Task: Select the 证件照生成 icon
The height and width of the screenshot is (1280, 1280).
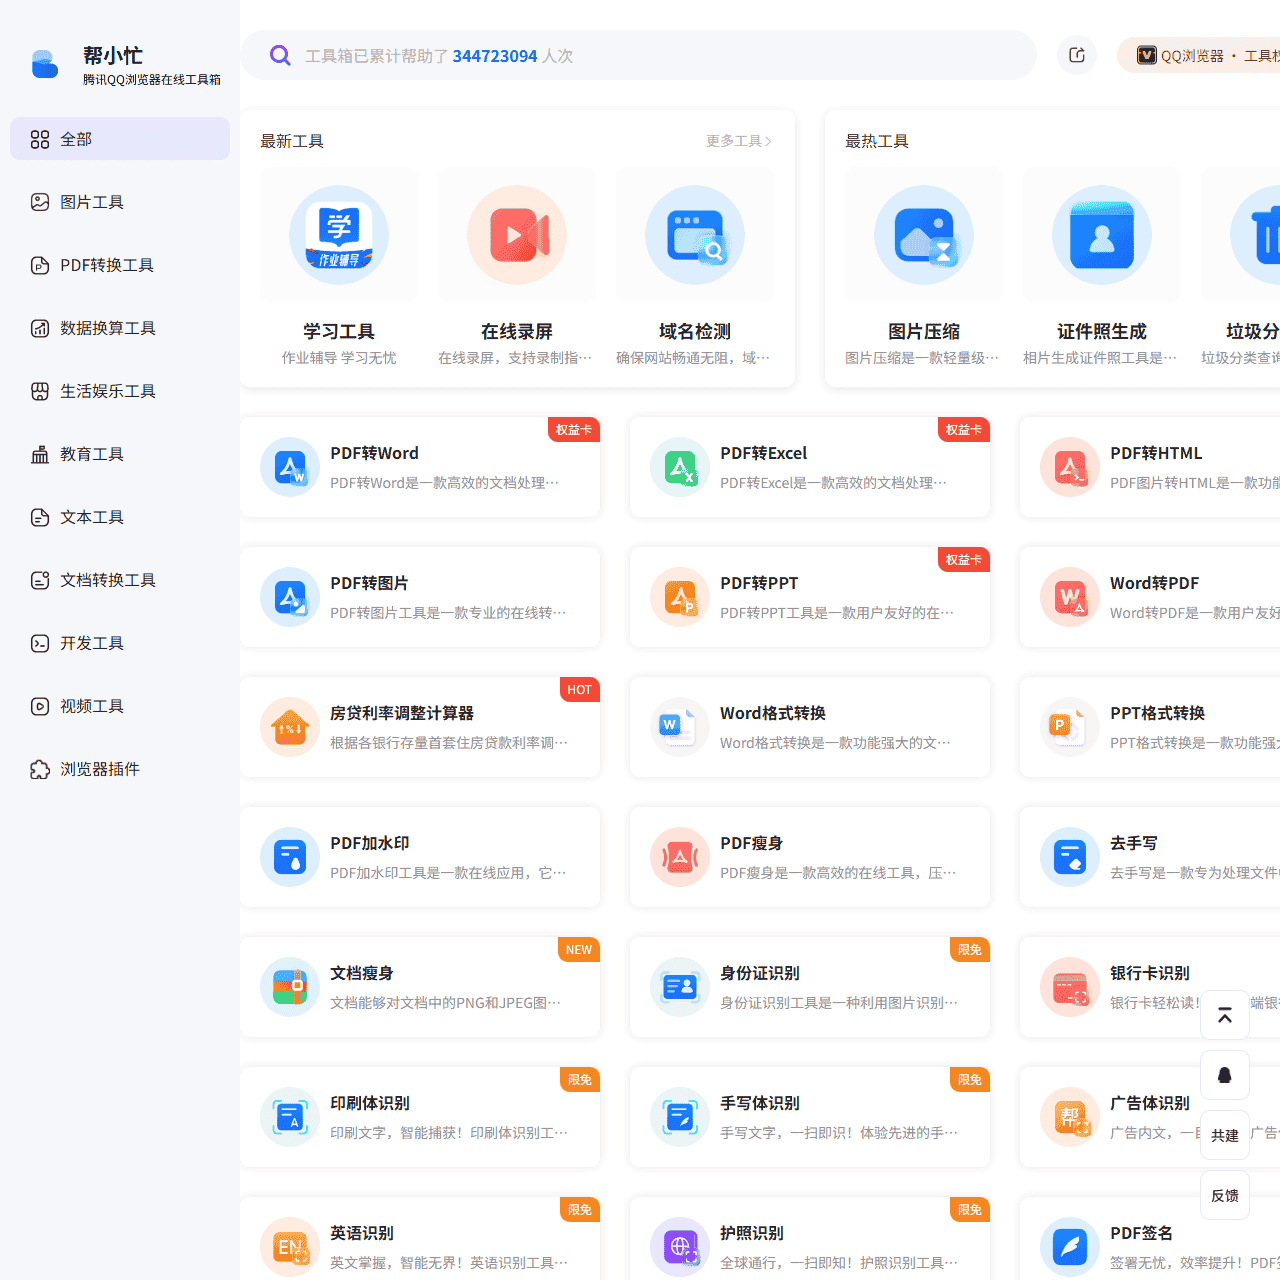Action: [x=1101, y=234]
